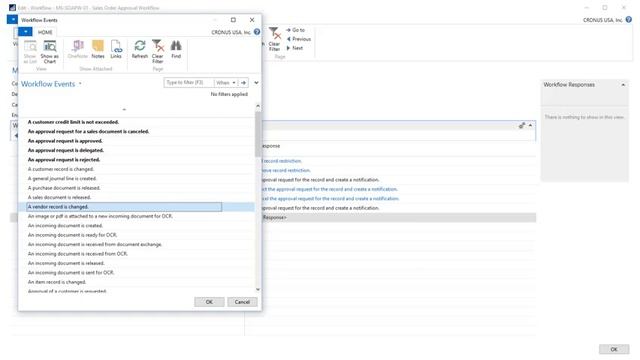Open Notes in the ribbon

click(98, 49)
